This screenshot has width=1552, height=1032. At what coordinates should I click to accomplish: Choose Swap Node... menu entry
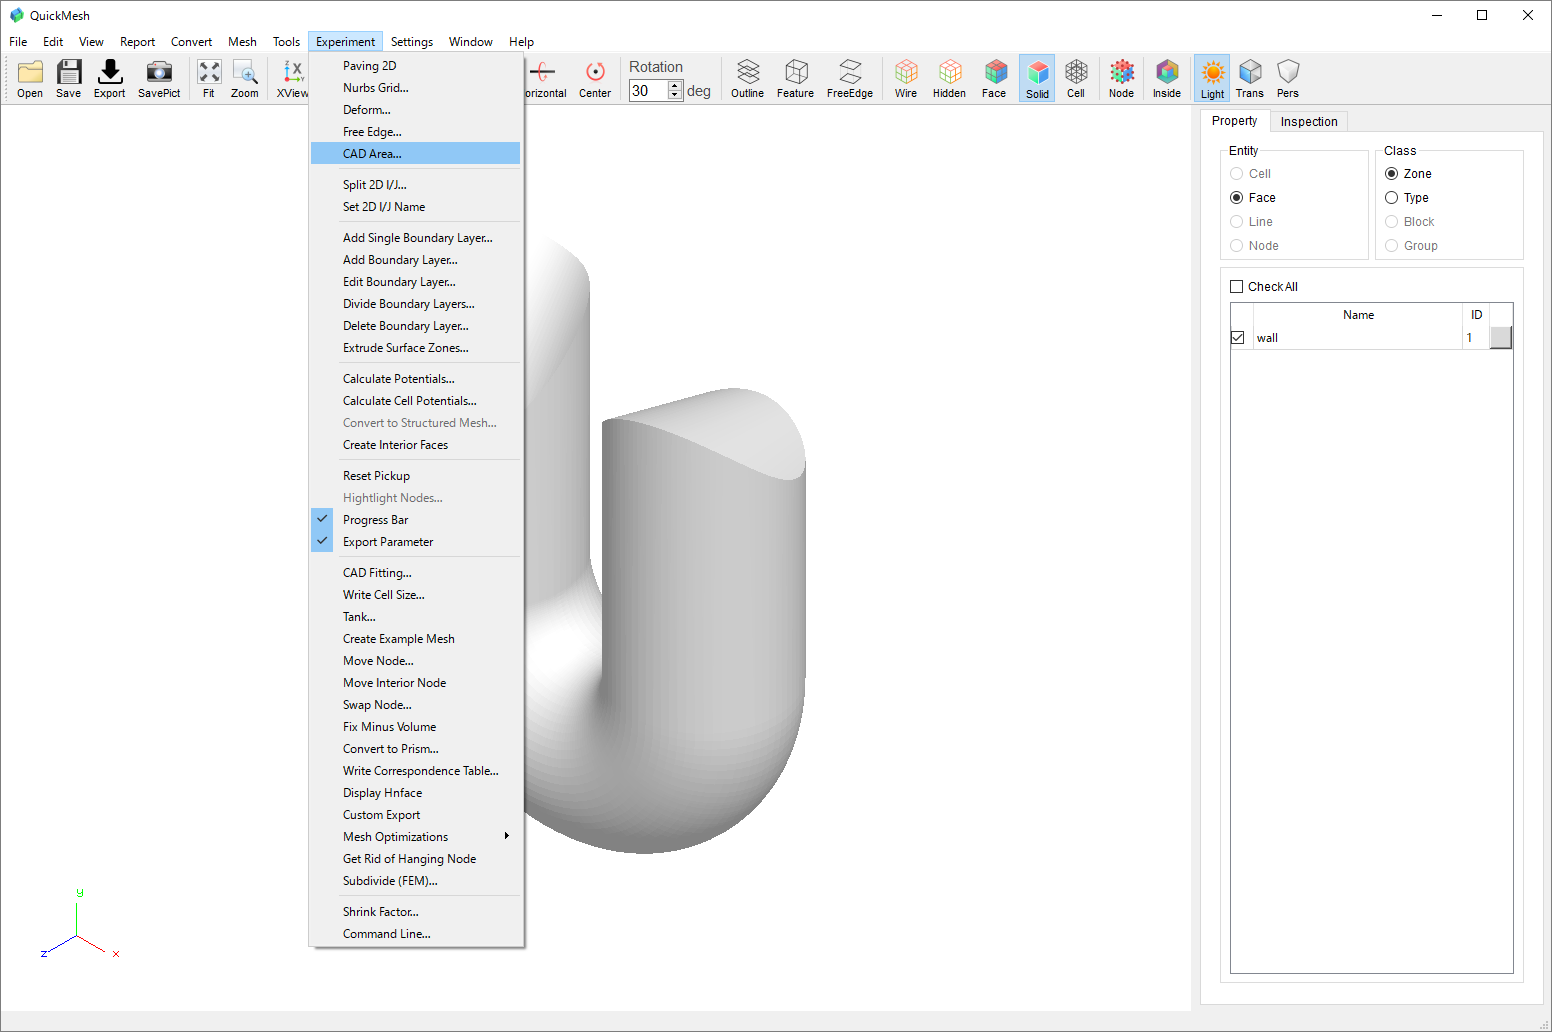[x=415, y=705]
